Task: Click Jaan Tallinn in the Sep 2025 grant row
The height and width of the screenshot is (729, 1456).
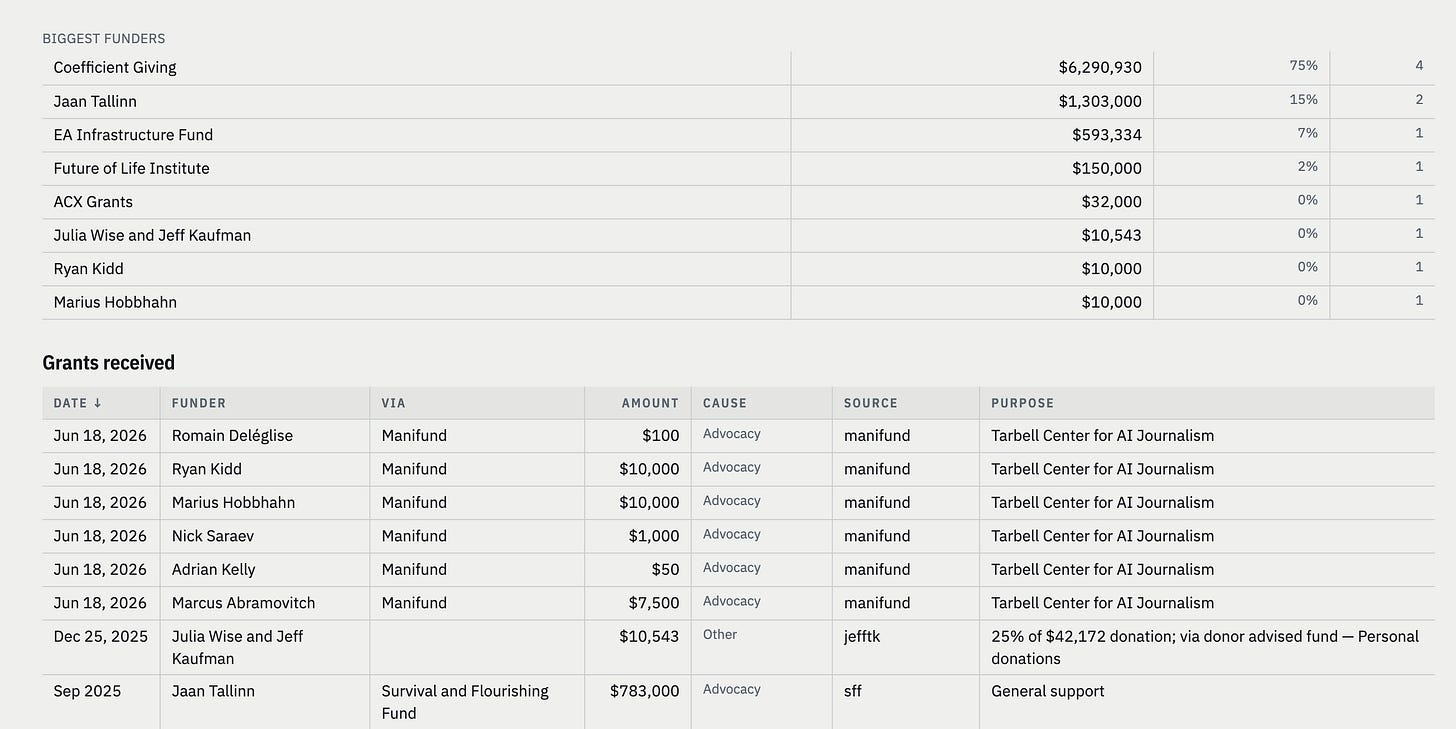Action: tap(213, 692)
